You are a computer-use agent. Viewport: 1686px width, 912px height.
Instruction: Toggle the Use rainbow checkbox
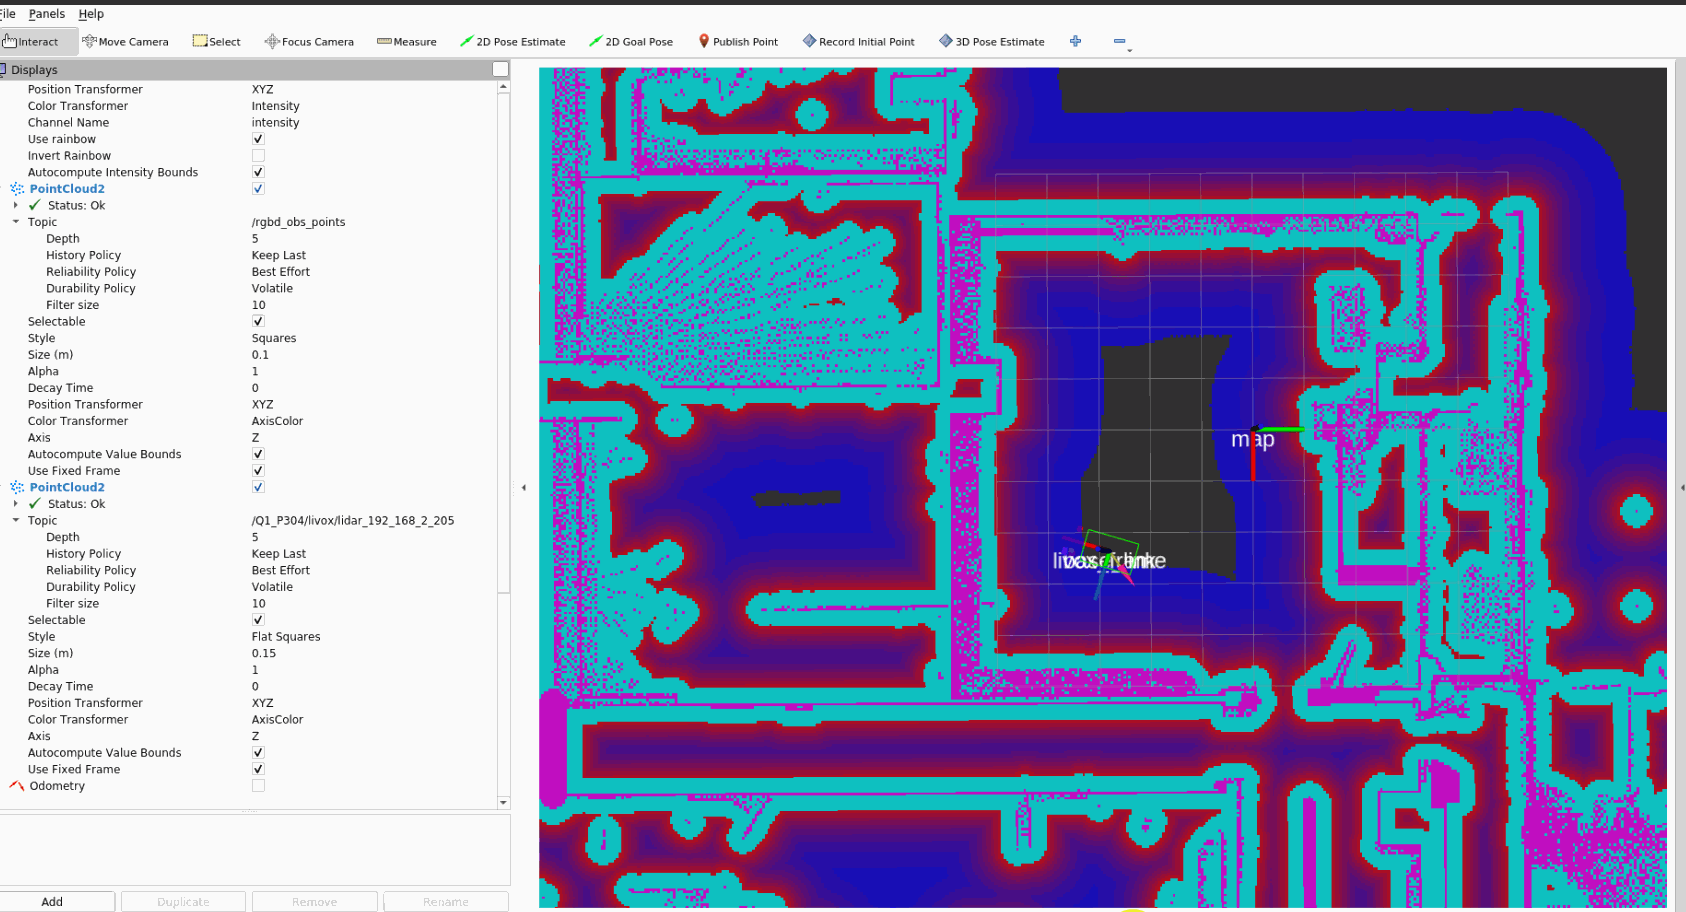pyautogui.click(x=258, y=139)
